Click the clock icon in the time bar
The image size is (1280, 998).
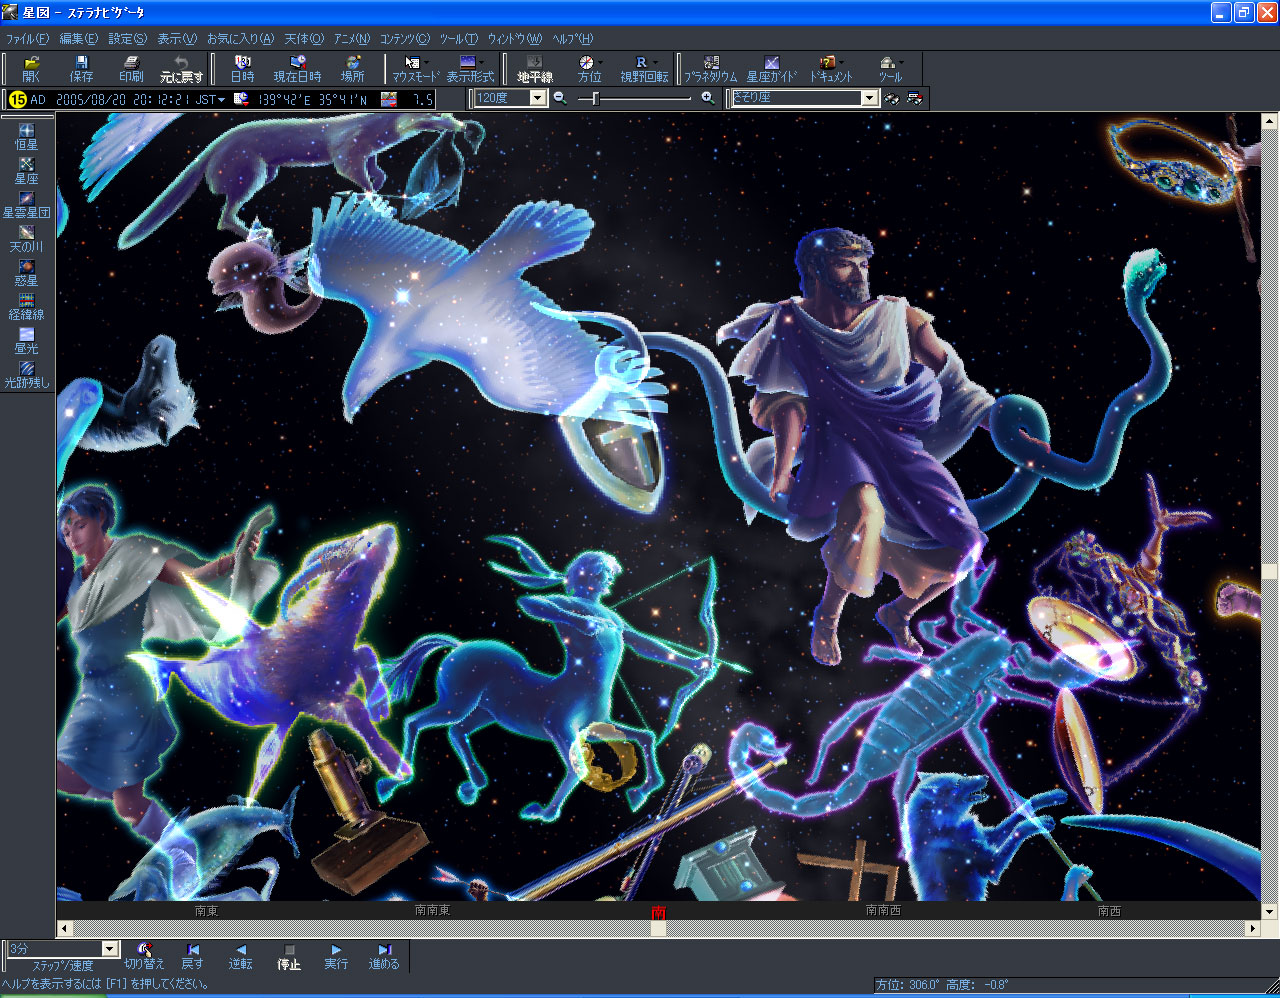pos(241,99)
